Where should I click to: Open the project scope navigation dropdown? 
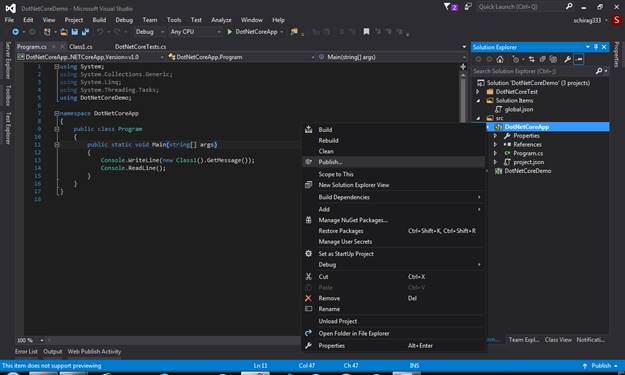coord(90,57)
